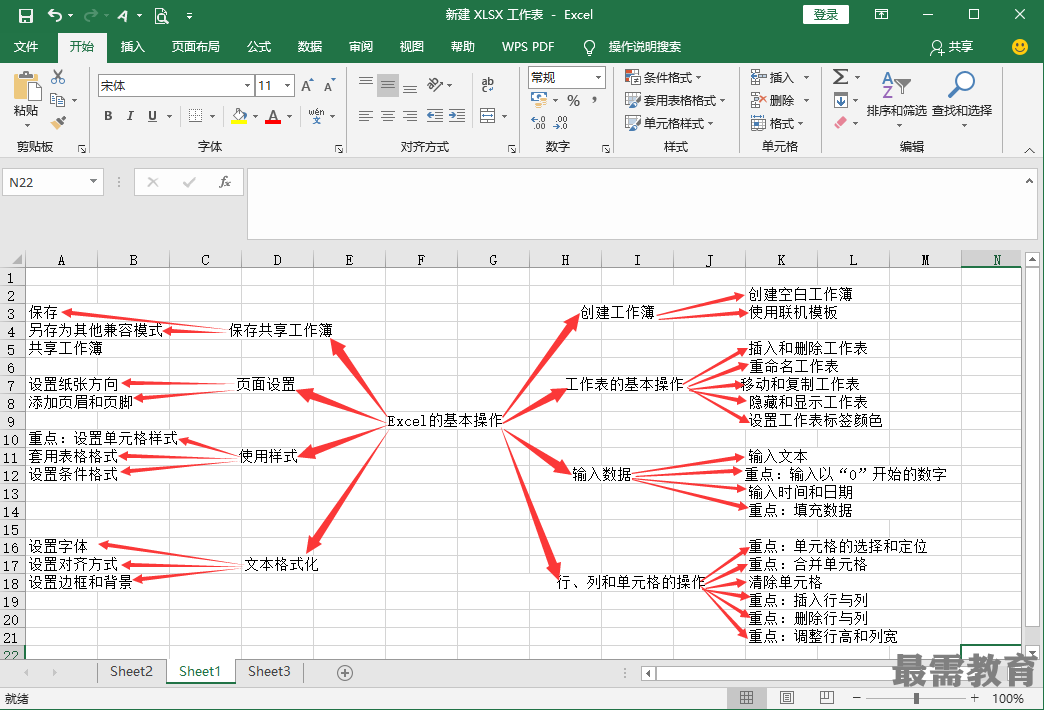This screenshot has height=710, width=1044.
Task: Click the zoom slider handle
Action: tap(916, 698)
